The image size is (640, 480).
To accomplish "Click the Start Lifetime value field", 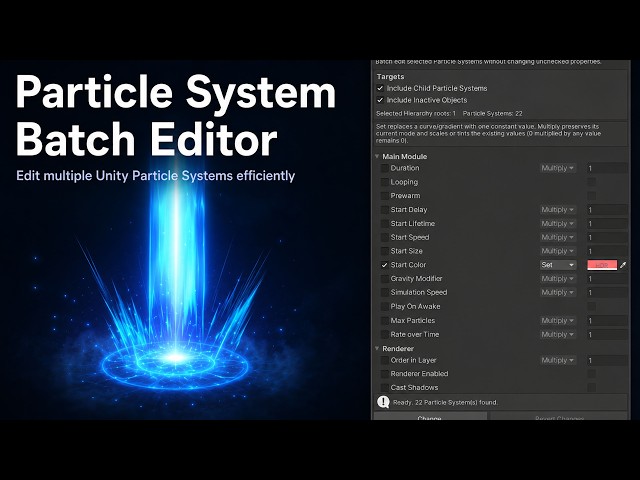I will [607, 224].
